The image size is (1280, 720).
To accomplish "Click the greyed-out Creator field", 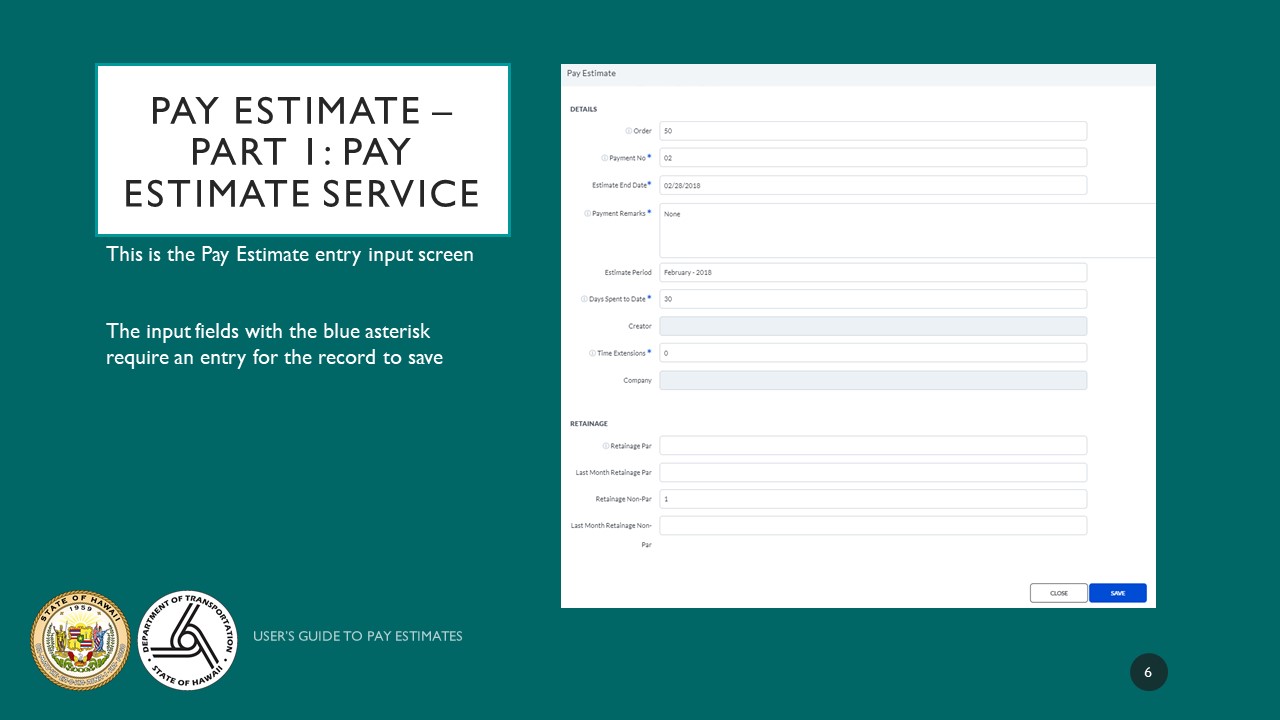I will point(873,326).
